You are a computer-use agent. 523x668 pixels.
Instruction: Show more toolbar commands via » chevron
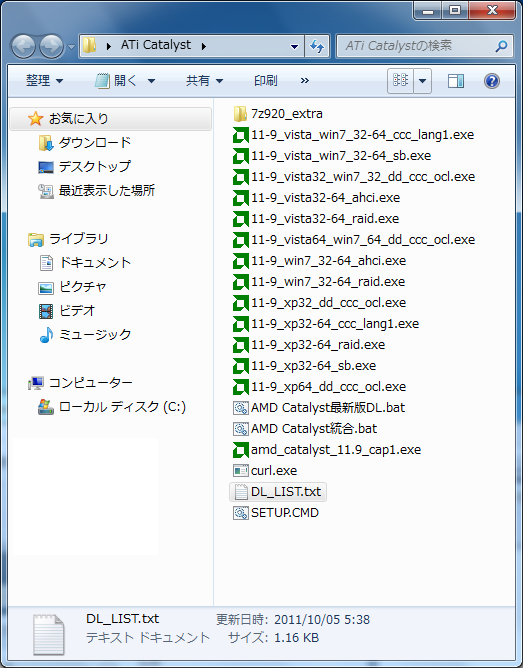[305, 81]
